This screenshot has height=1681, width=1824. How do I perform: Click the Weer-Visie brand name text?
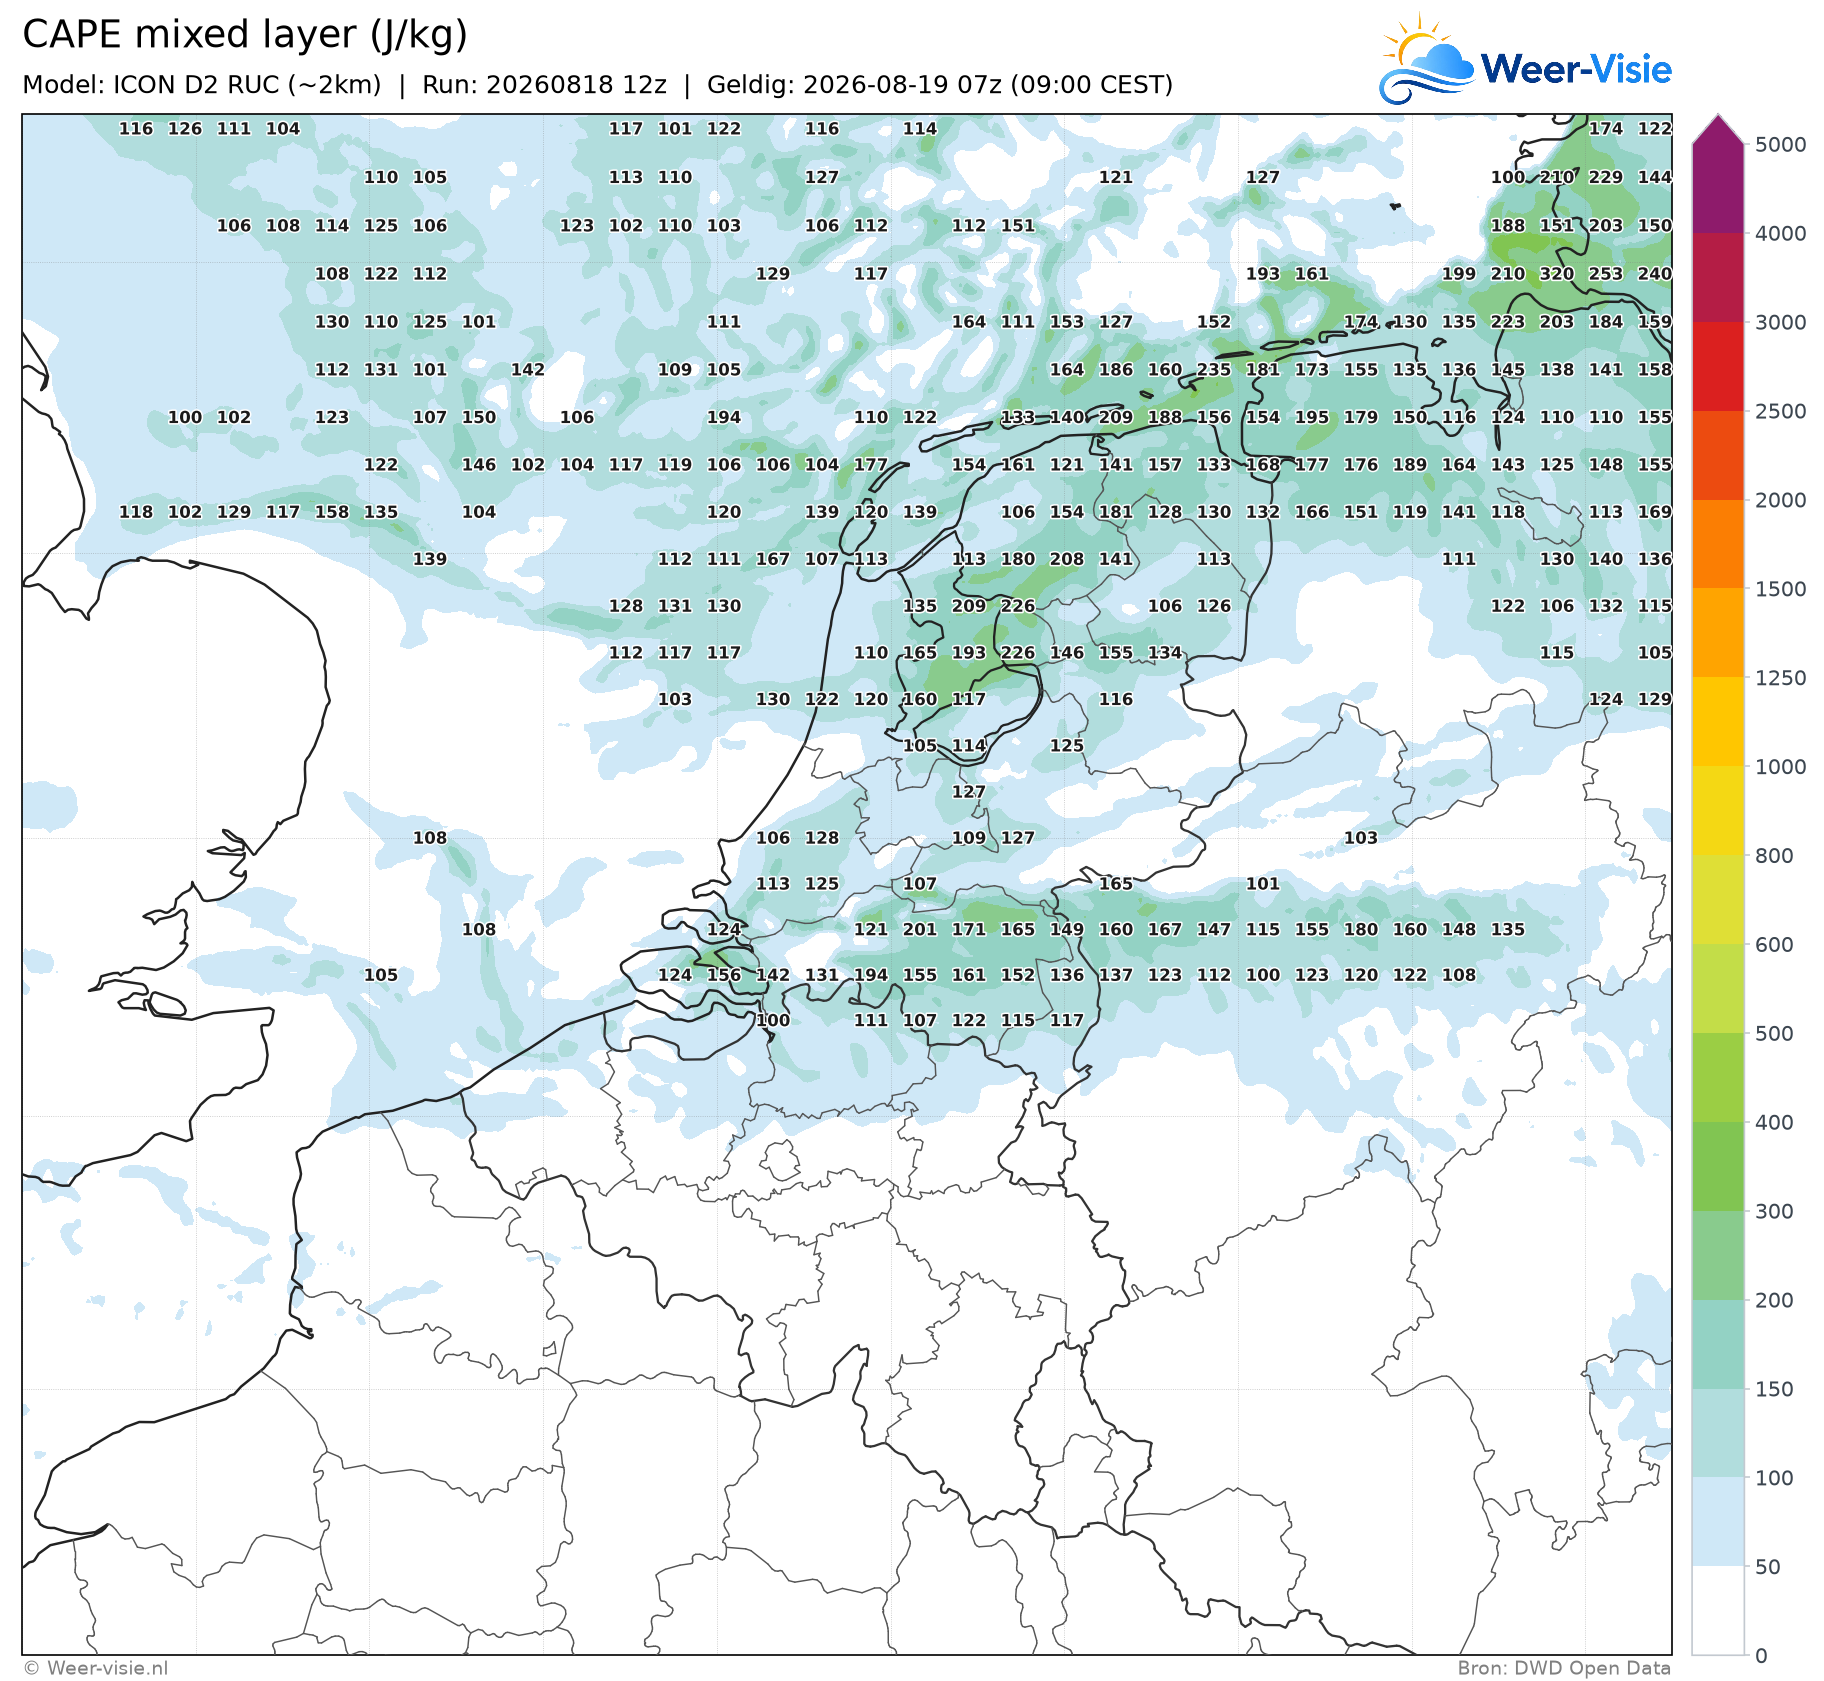point(1576,69)
